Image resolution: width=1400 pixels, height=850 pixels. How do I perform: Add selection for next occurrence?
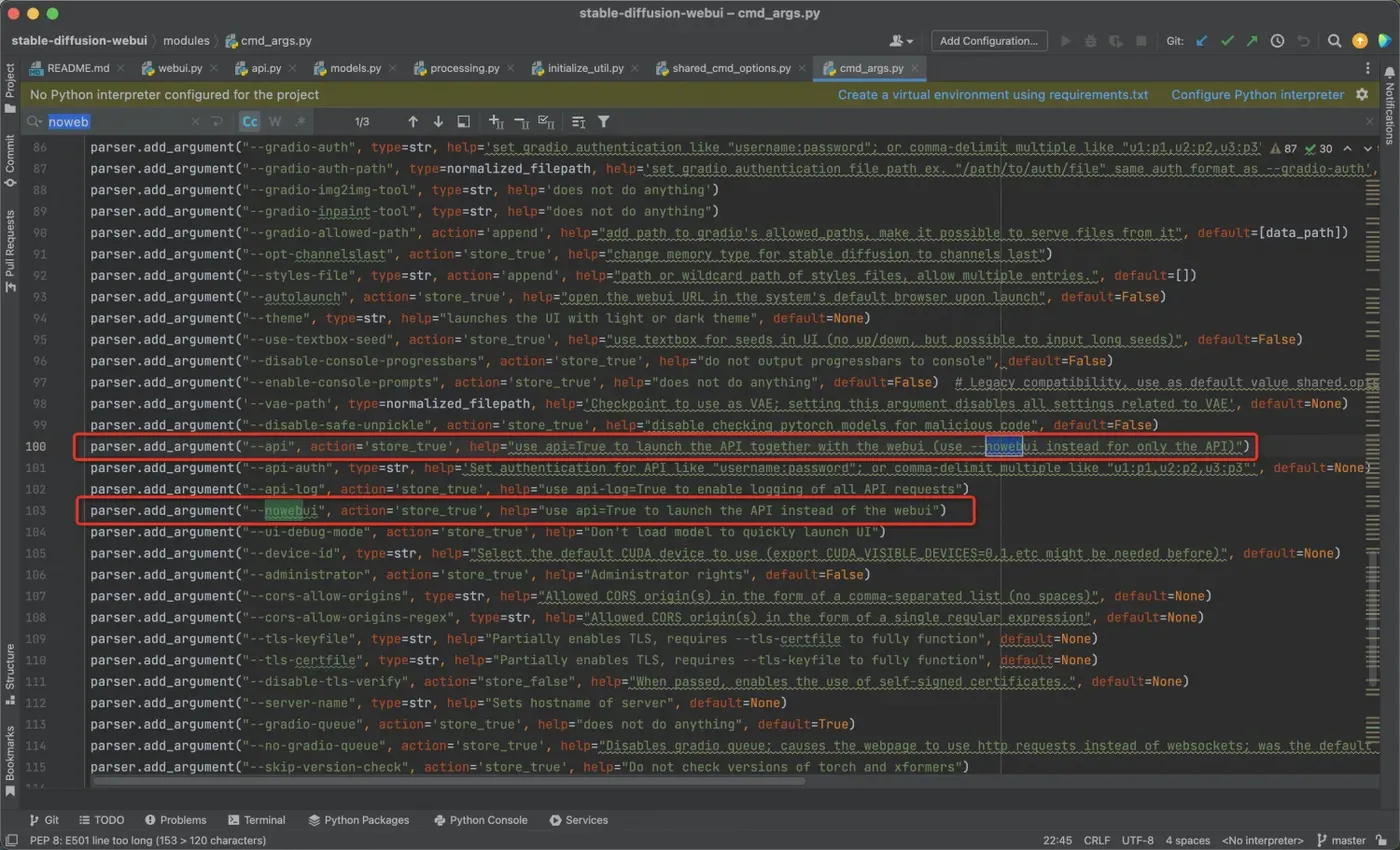pyautogui.click(x=496, y=121)
